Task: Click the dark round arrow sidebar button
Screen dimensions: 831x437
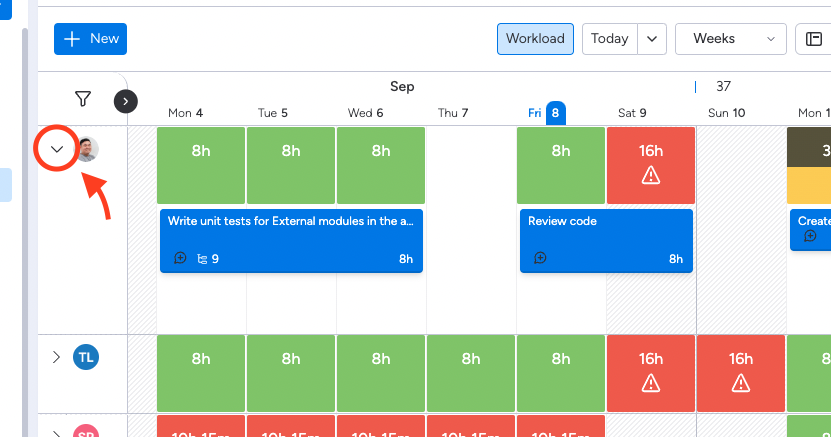Action: pos(126,101)
